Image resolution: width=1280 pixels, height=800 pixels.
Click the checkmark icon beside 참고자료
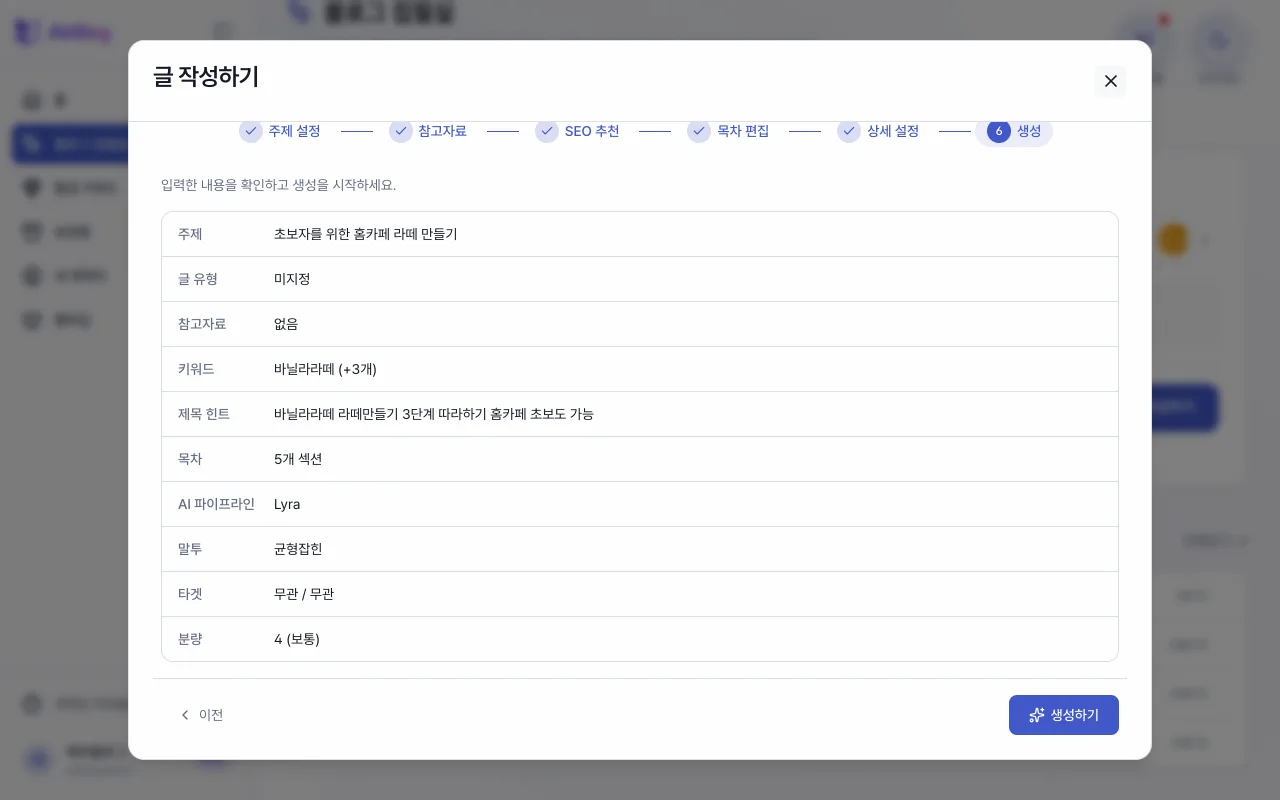tap(401, 131)
